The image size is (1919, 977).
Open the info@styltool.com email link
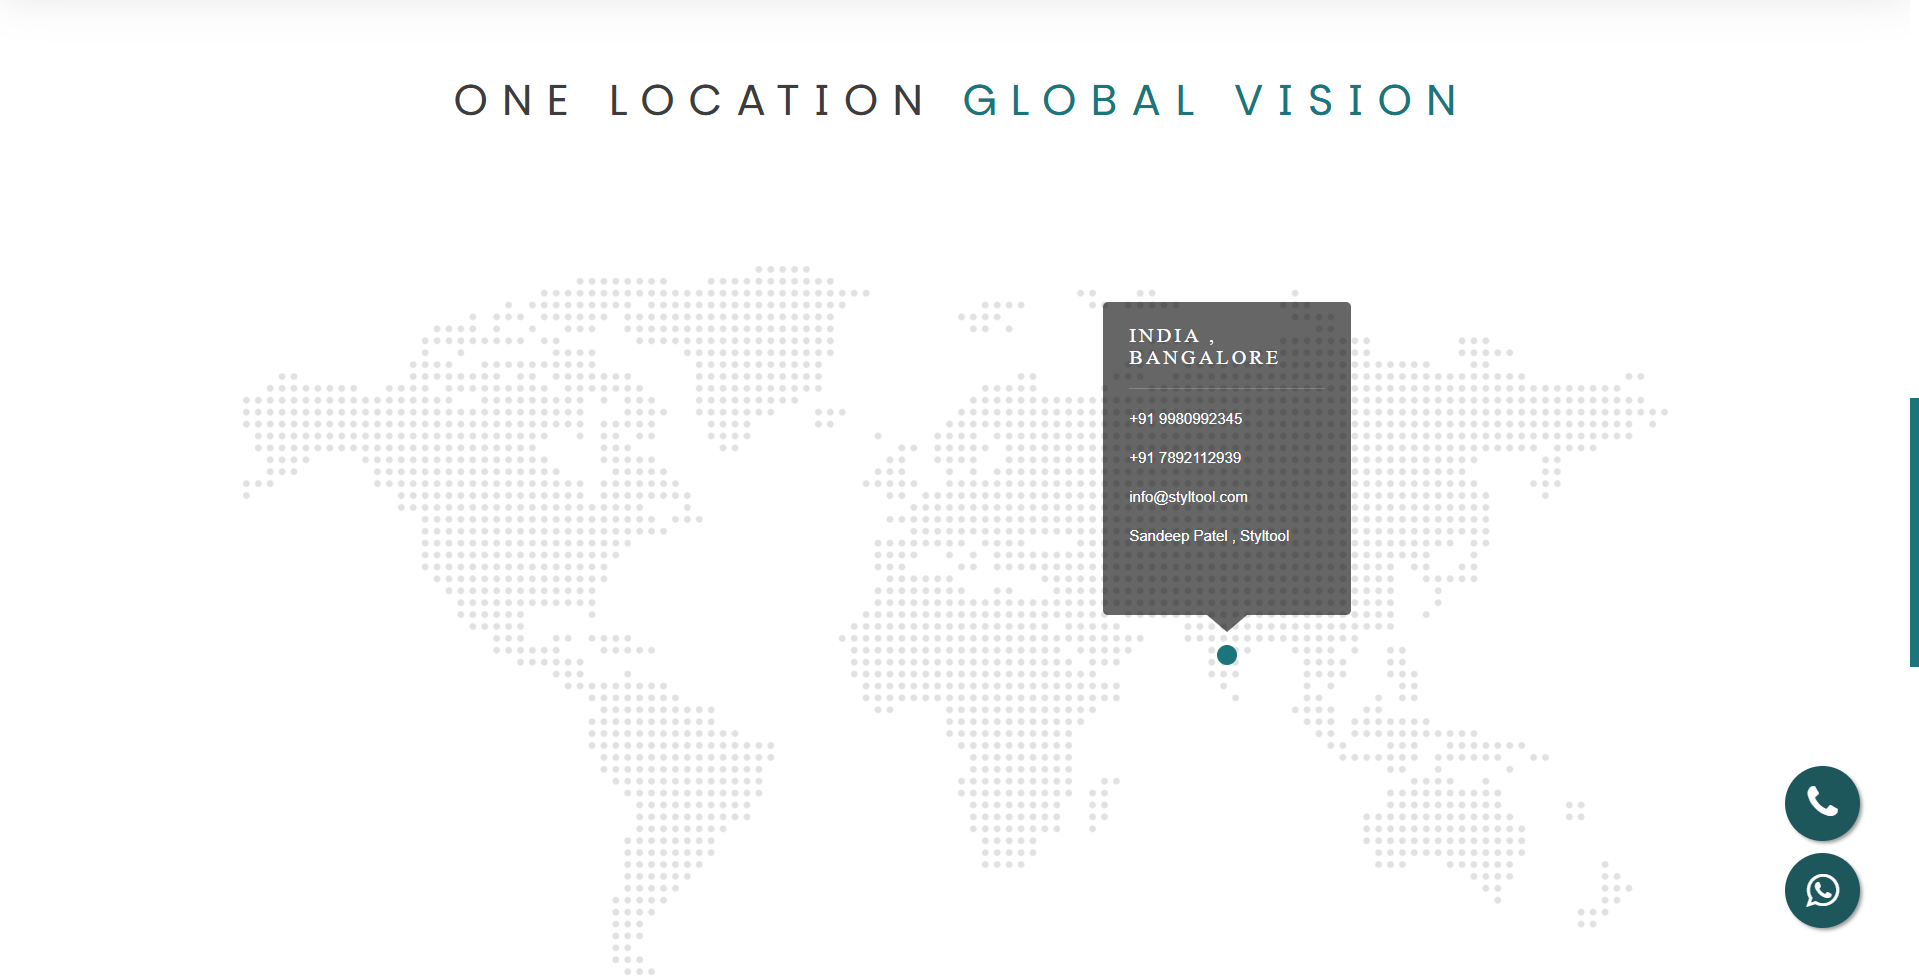(1188, 497)
